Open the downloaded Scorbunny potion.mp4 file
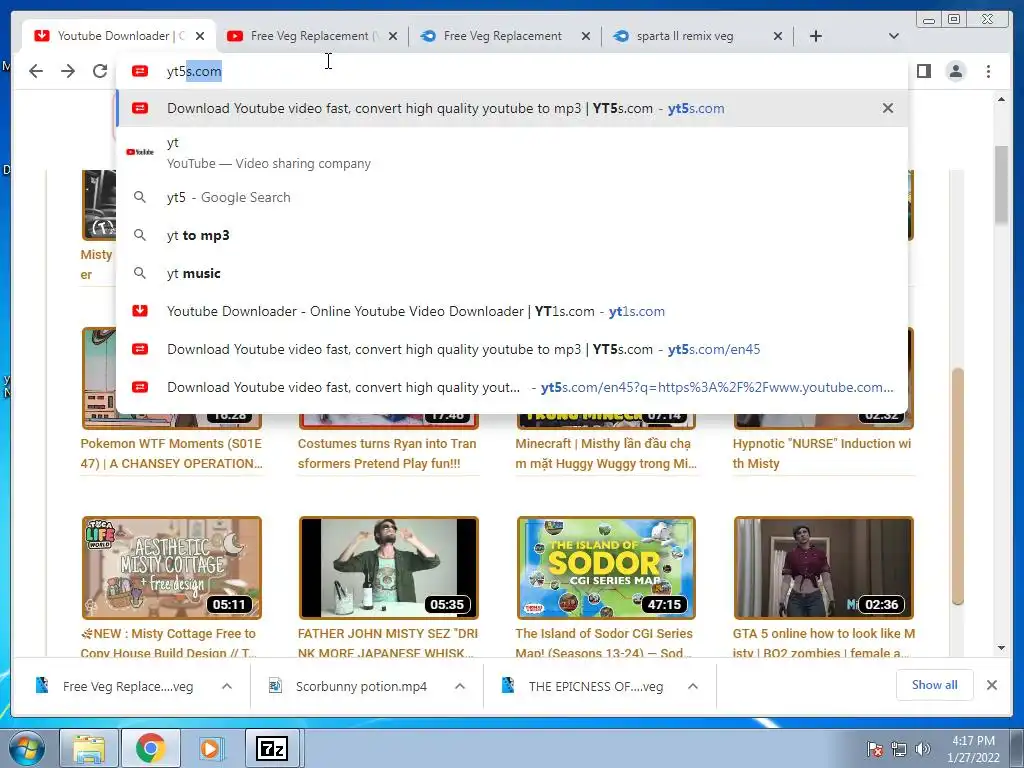Viewport: 1024px width, 768px height. coord(349,686)
